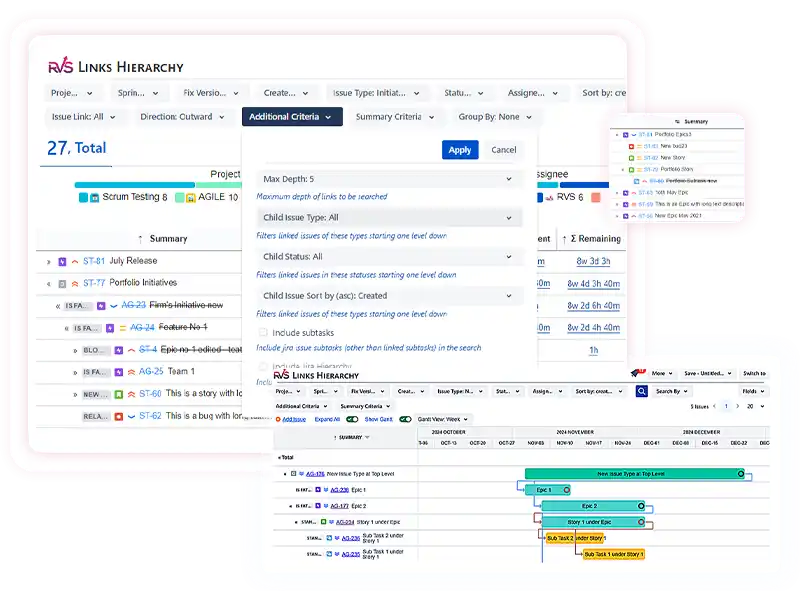Click the purple epic icon for AG-177 Epic 2
Viewport: 800px width, 591px height.
click(318, 506)
